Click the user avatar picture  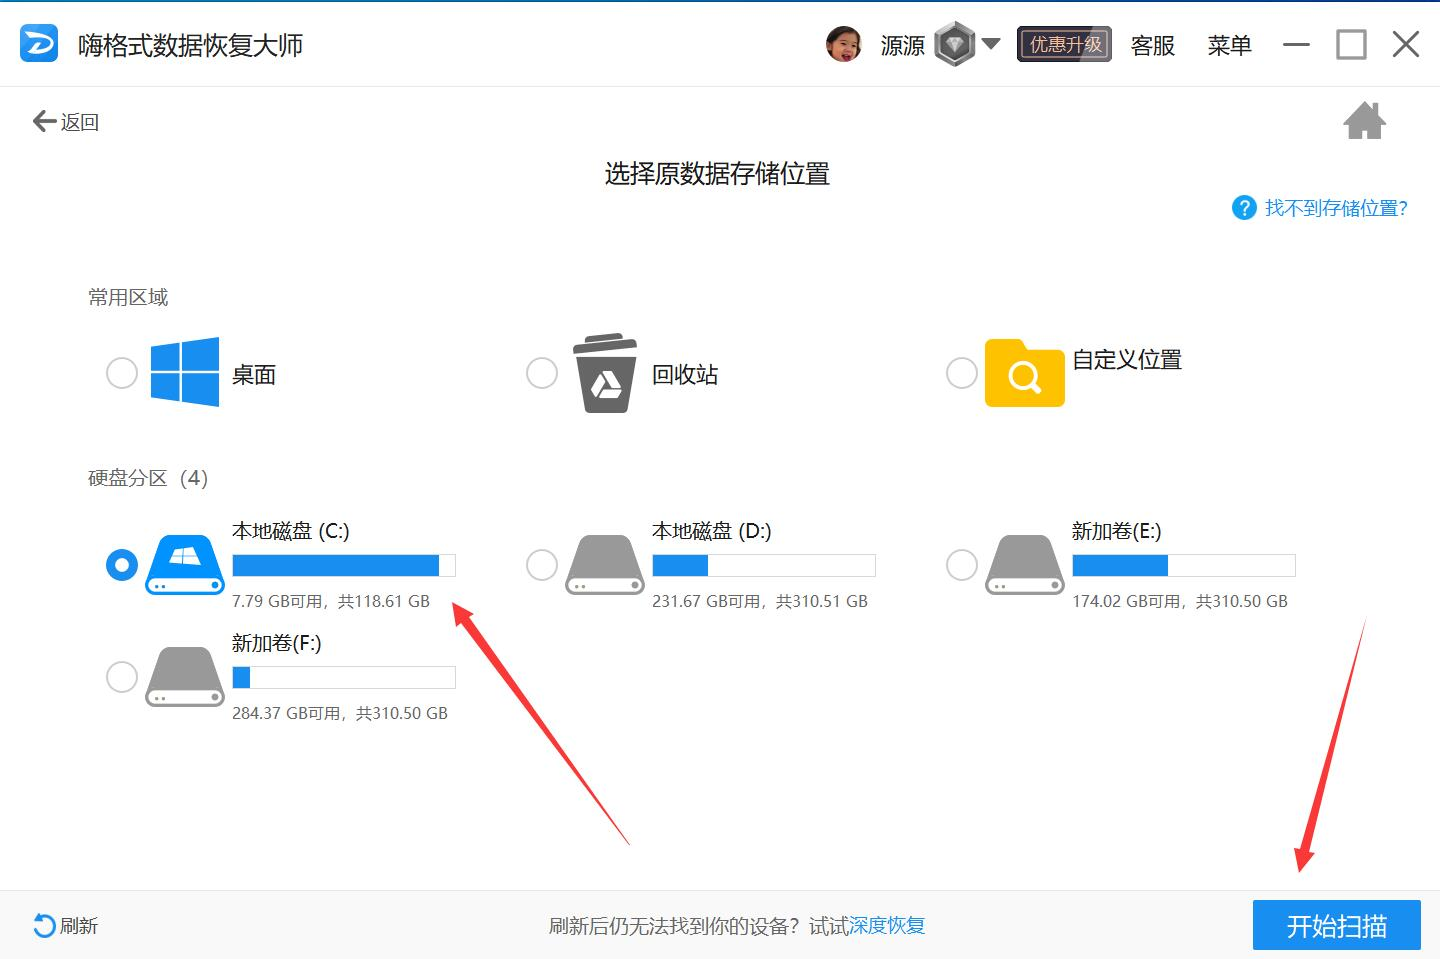843,45
